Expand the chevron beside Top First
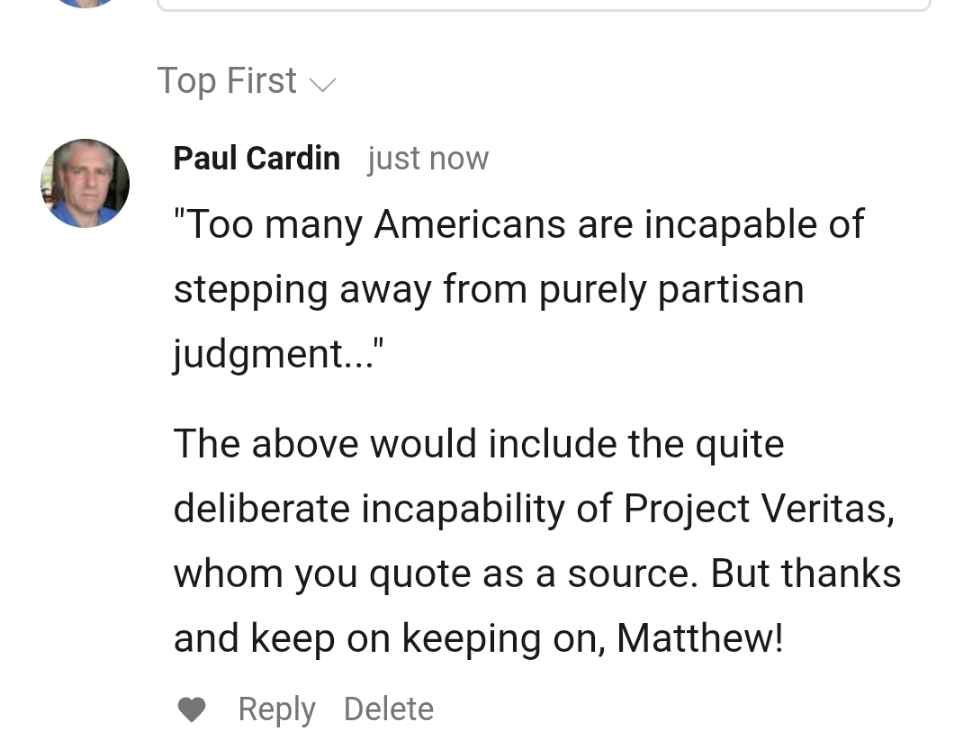This screenshot has height=754, width=972. (322, 84)
